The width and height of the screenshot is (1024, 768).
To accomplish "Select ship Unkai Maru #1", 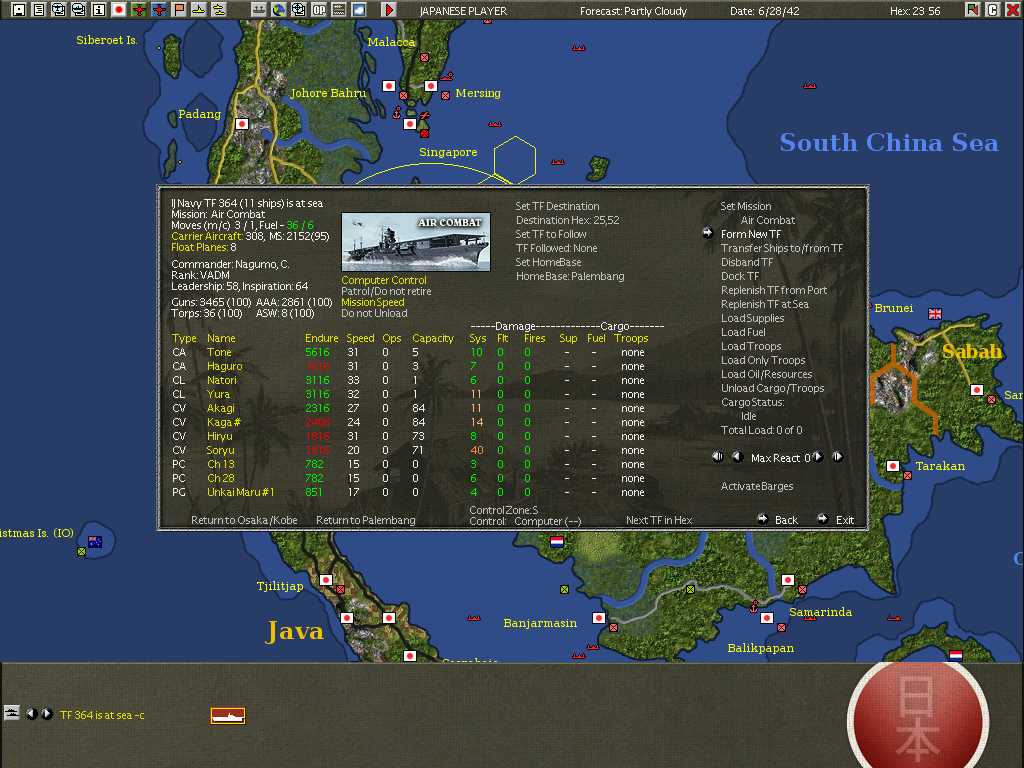I will tap(240, 492).
